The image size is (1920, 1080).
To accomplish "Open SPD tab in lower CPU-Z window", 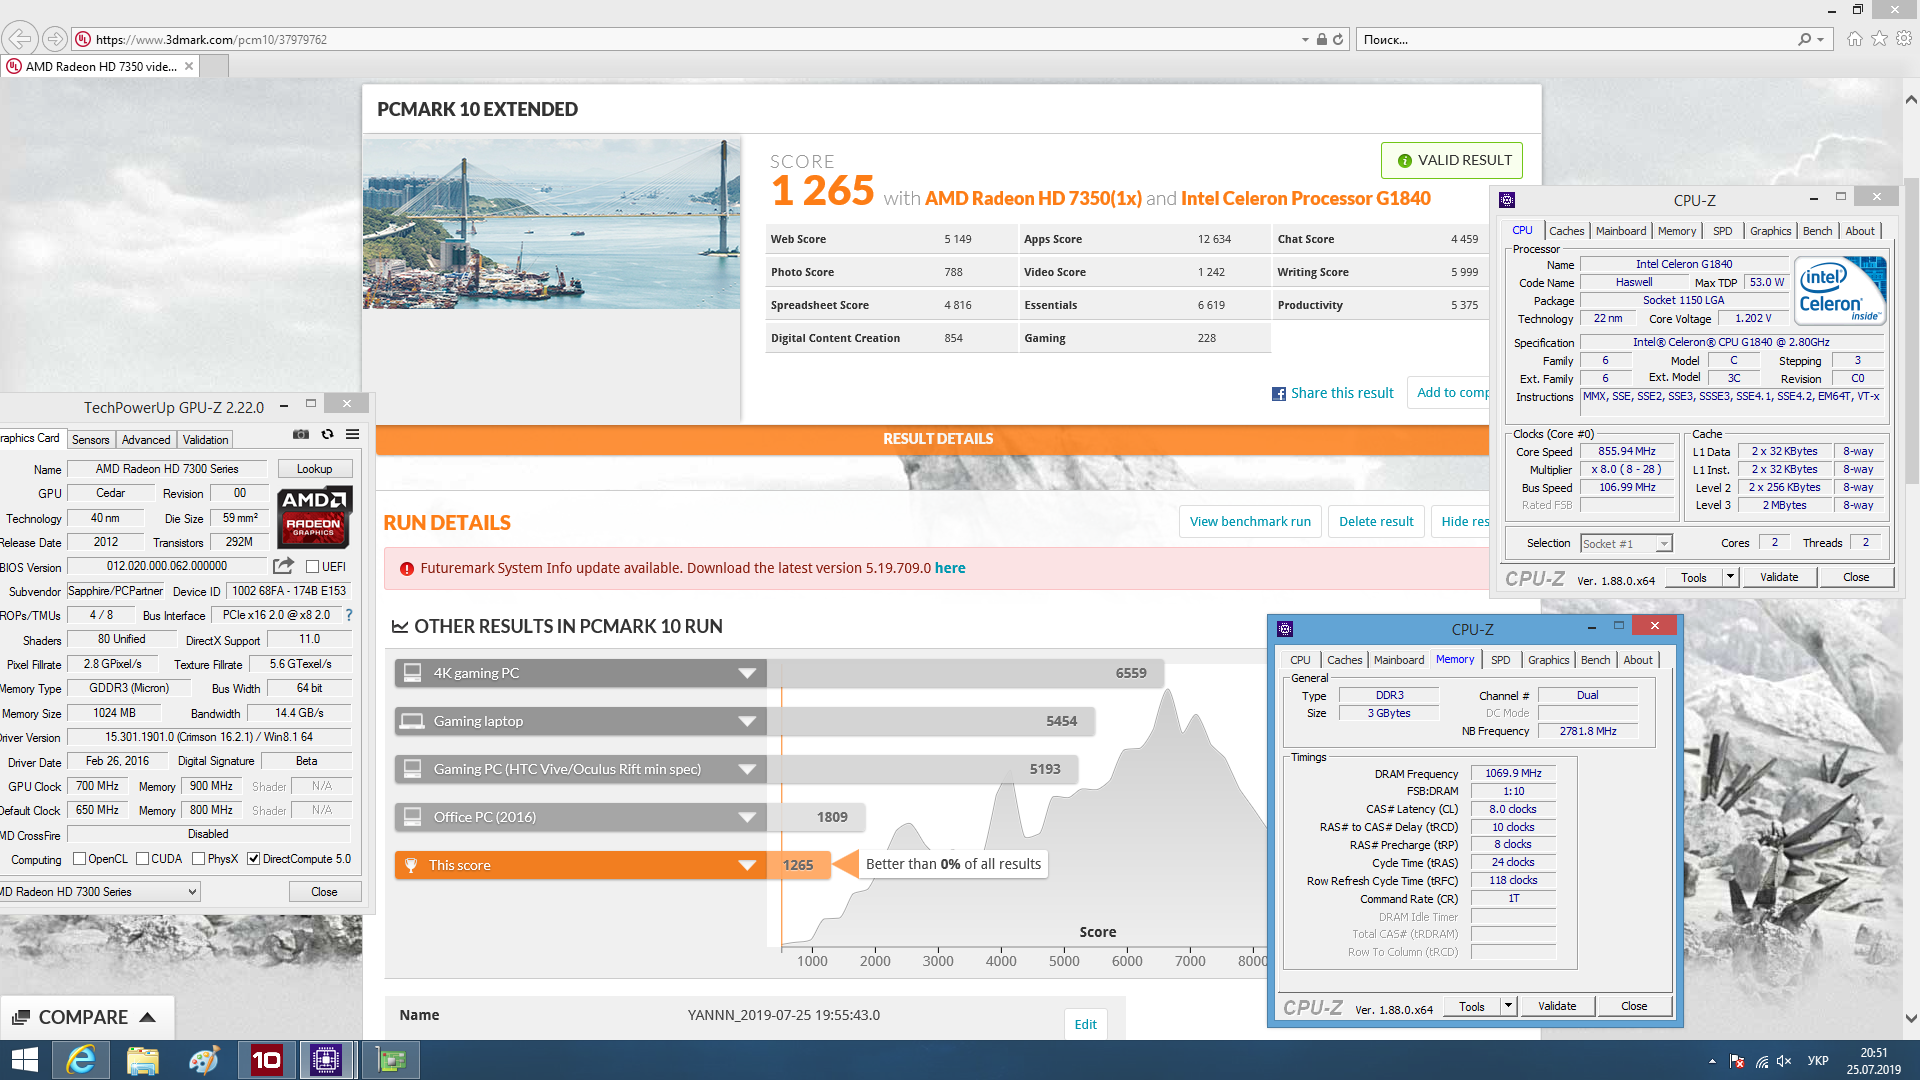I will 1500,660.
